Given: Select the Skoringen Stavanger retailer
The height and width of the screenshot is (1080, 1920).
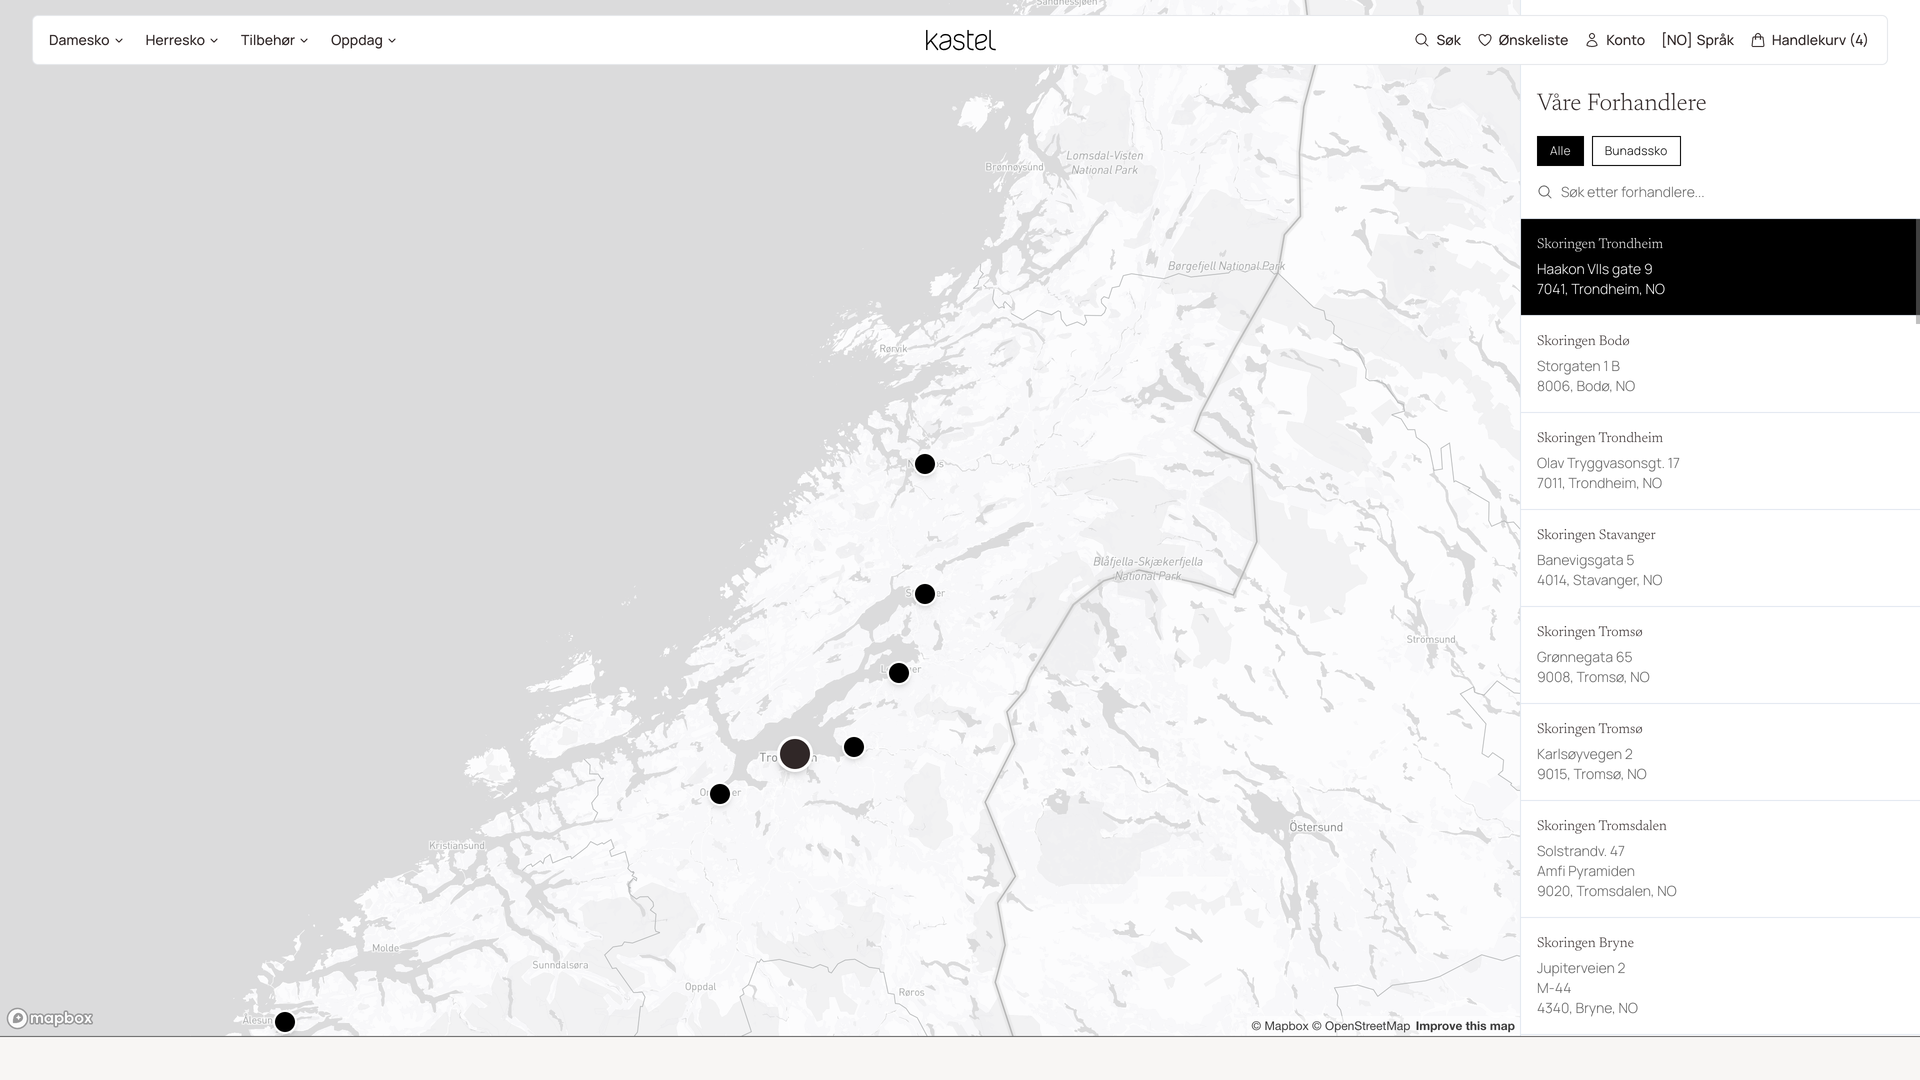Looking at the screenshot, I should click(1720, 558).
